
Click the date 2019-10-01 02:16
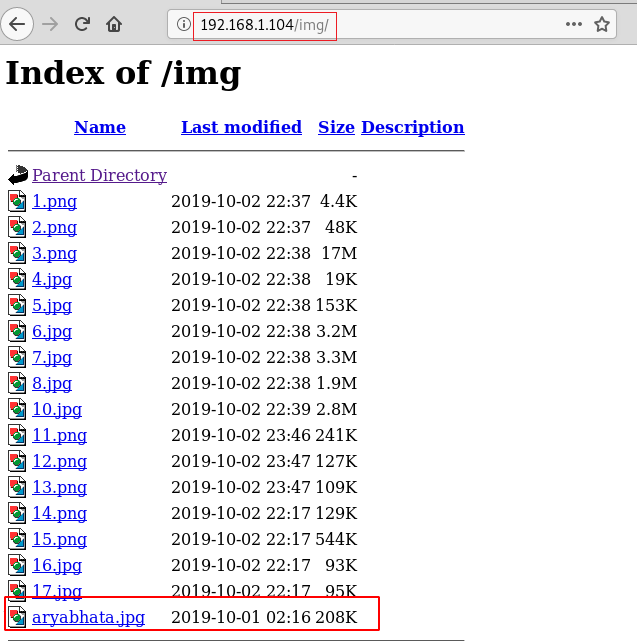(241, 617)
